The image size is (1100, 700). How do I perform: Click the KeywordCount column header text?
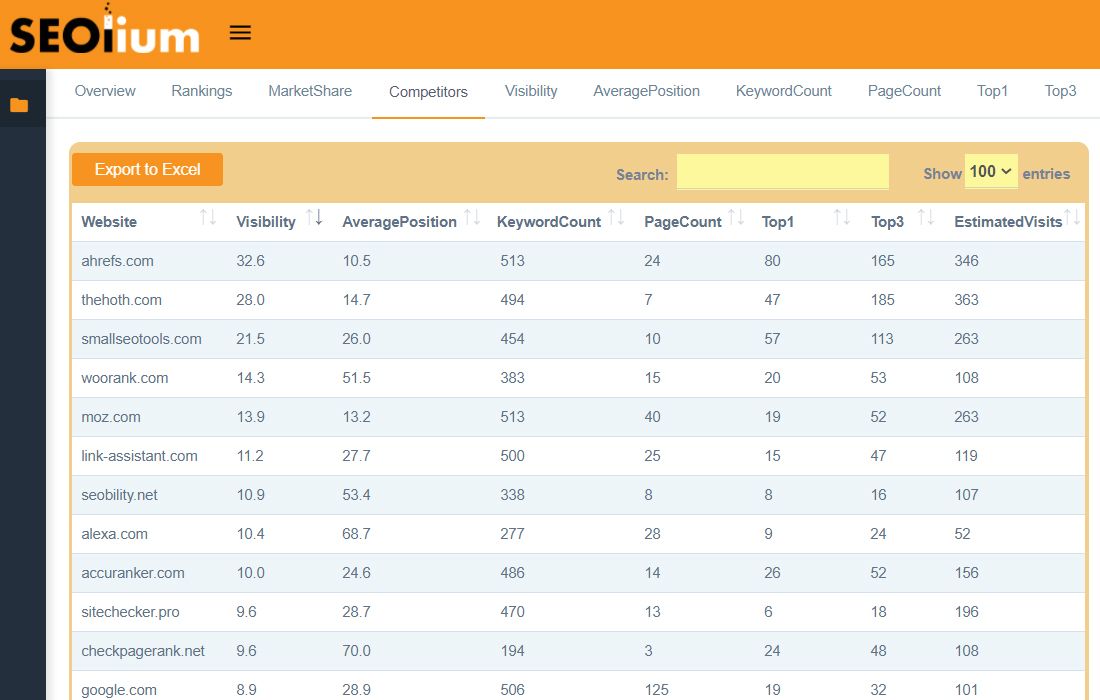(x=549, y=222)
